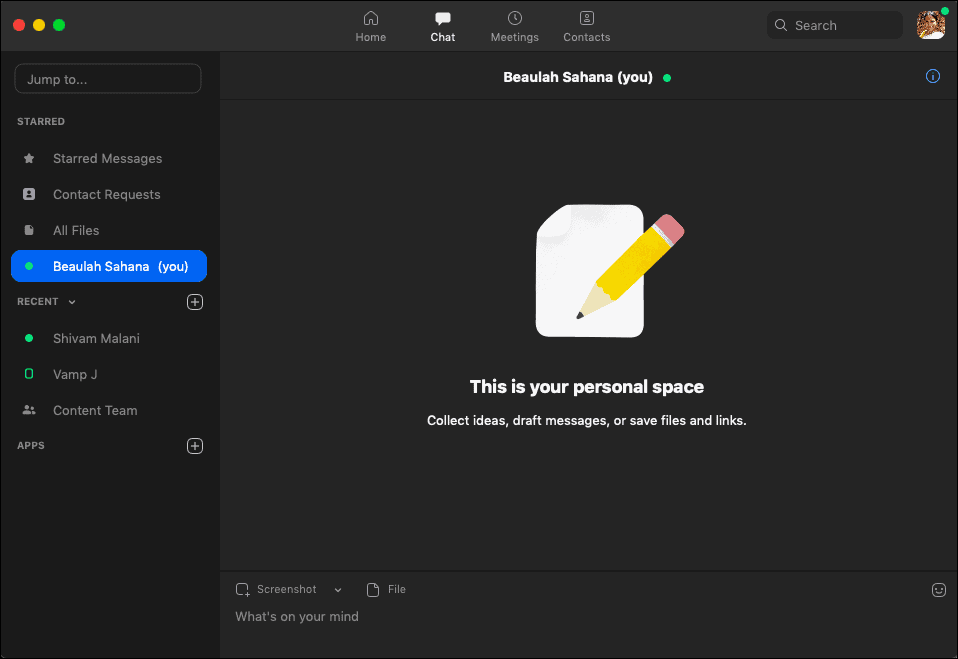Open the Meetings tab
The width and height of the screenshot is (958, 659).
coord(514,26)
